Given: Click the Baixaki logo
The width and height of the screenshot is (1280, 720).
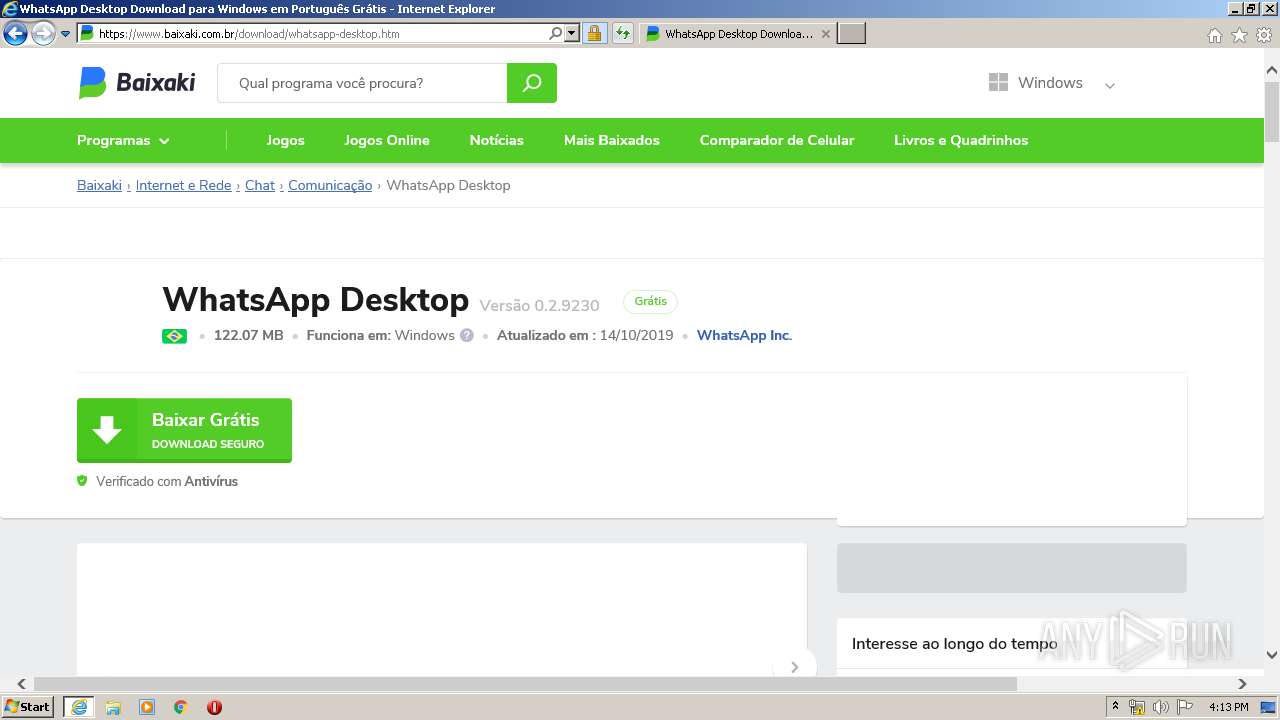Looking at the screenshot, I should (x=137, y=82).
